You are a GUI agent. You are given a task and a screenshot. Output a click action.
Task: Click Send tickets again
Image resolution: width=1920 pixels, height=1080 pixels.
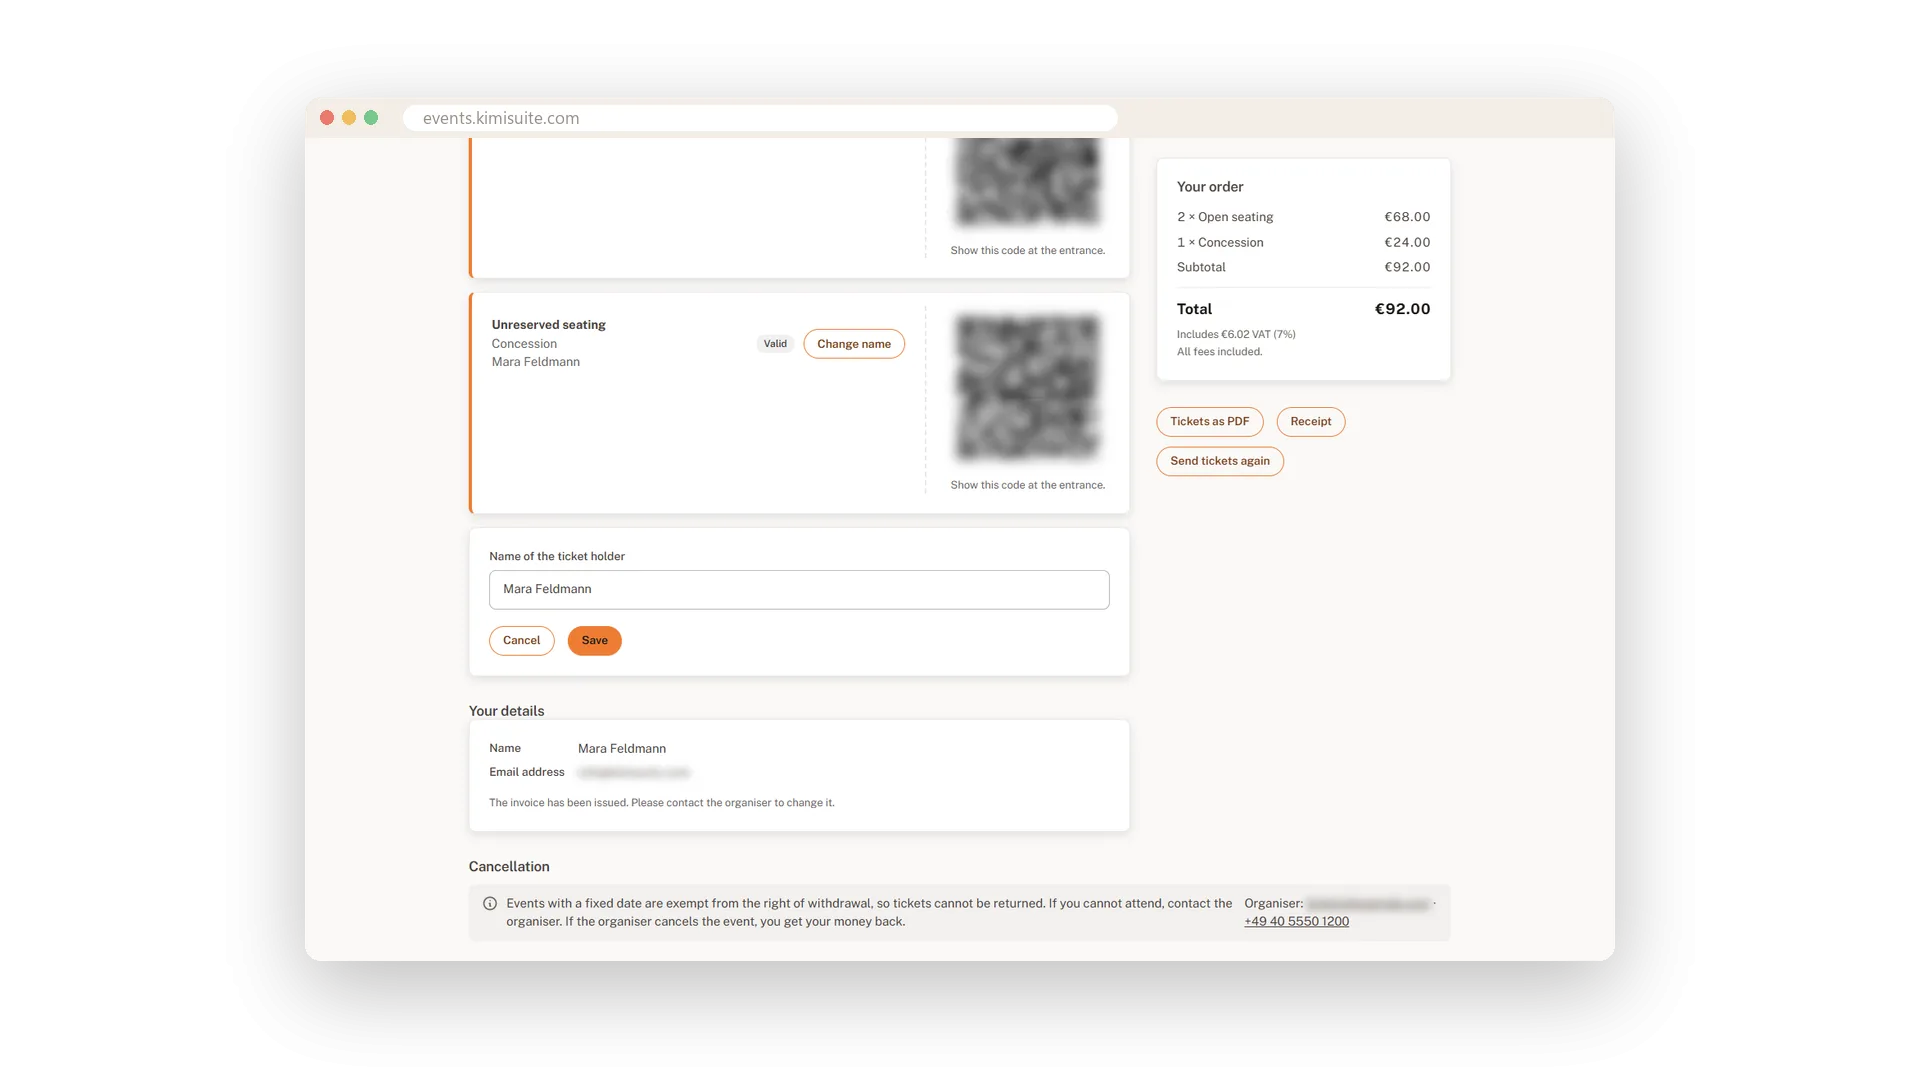tap(1220, 461)
